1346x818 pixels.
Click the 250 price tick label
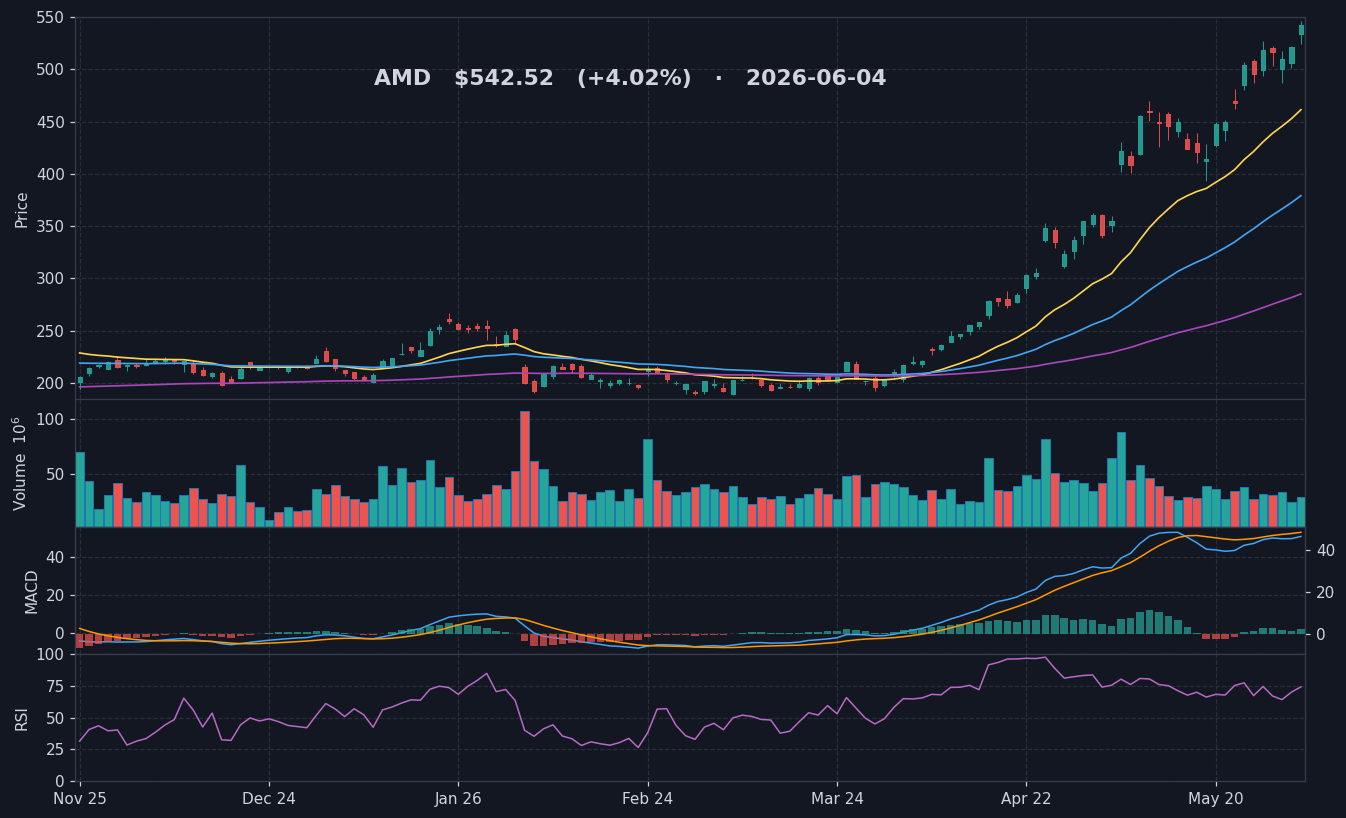49,331
